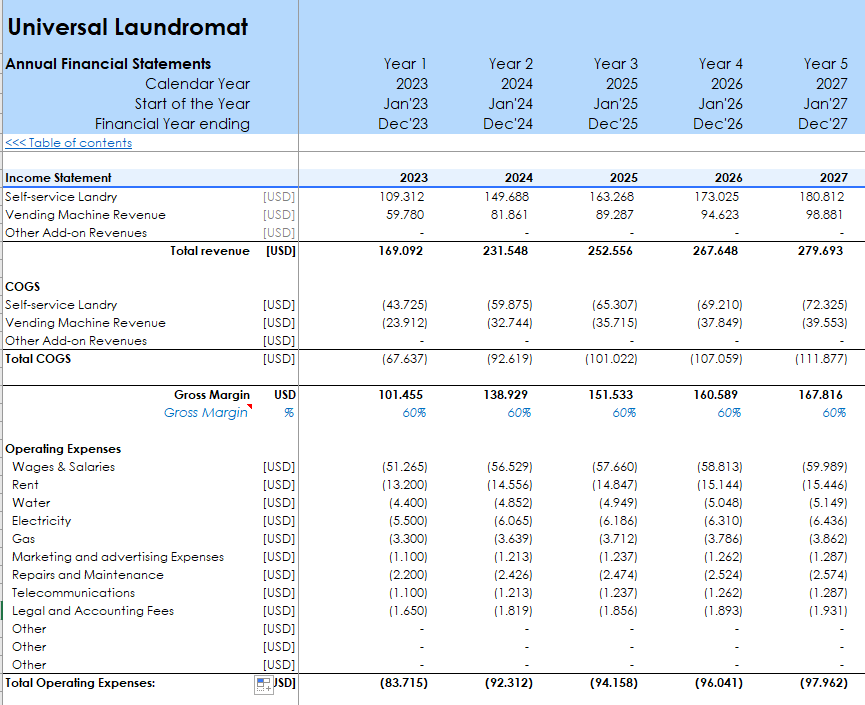Click the red comment marker on Gross Margin

[x=249, y=407]
